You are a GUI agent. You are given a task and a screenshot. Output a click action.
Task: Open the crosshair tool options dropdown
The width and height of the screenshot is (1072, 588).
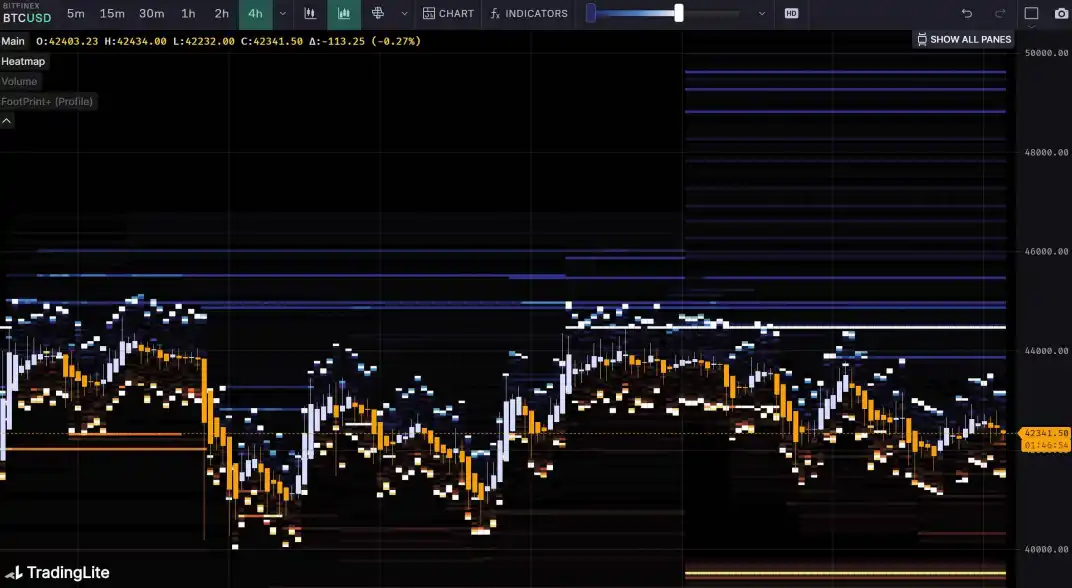coord(404,14)
